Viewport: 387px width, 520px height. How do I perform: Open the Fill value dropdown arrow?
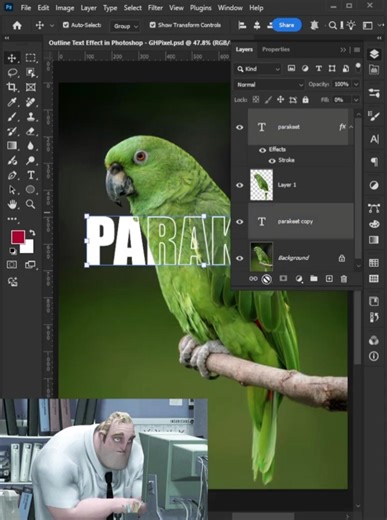tap(356, 100)
